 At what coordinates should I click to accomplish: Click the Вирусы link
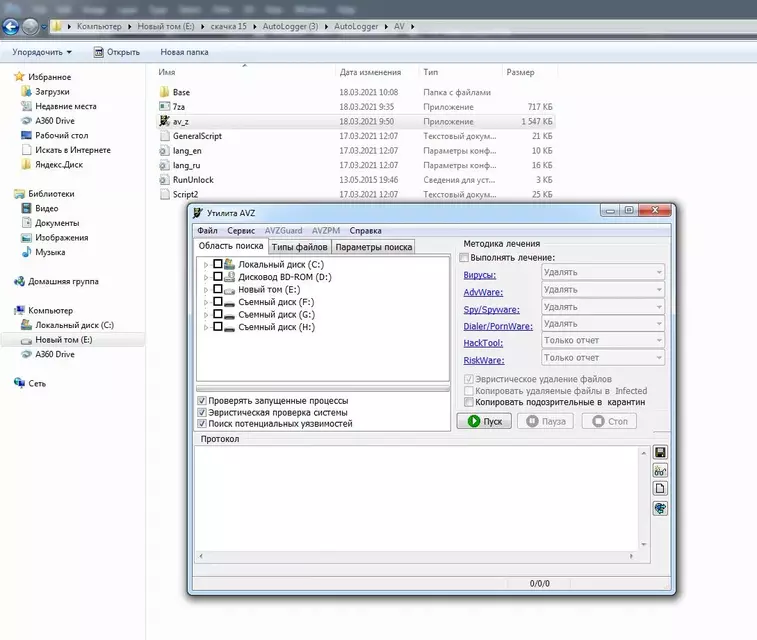point(479,275)
